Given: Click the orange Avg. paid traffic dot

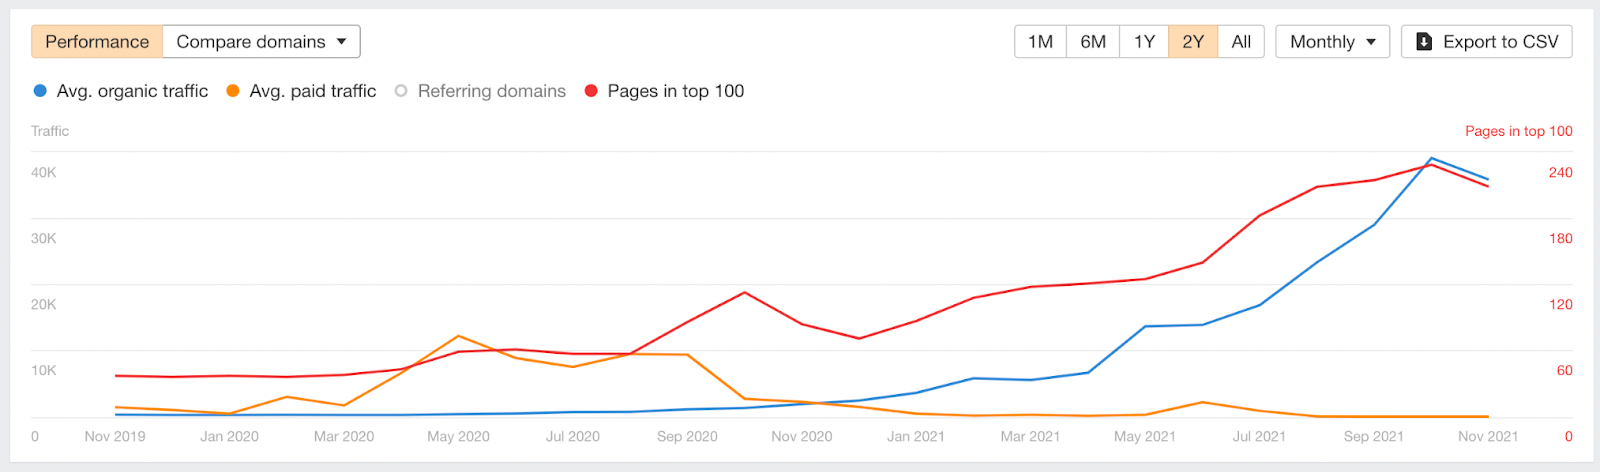Looking at the screenshot, I should coord(233,91).
